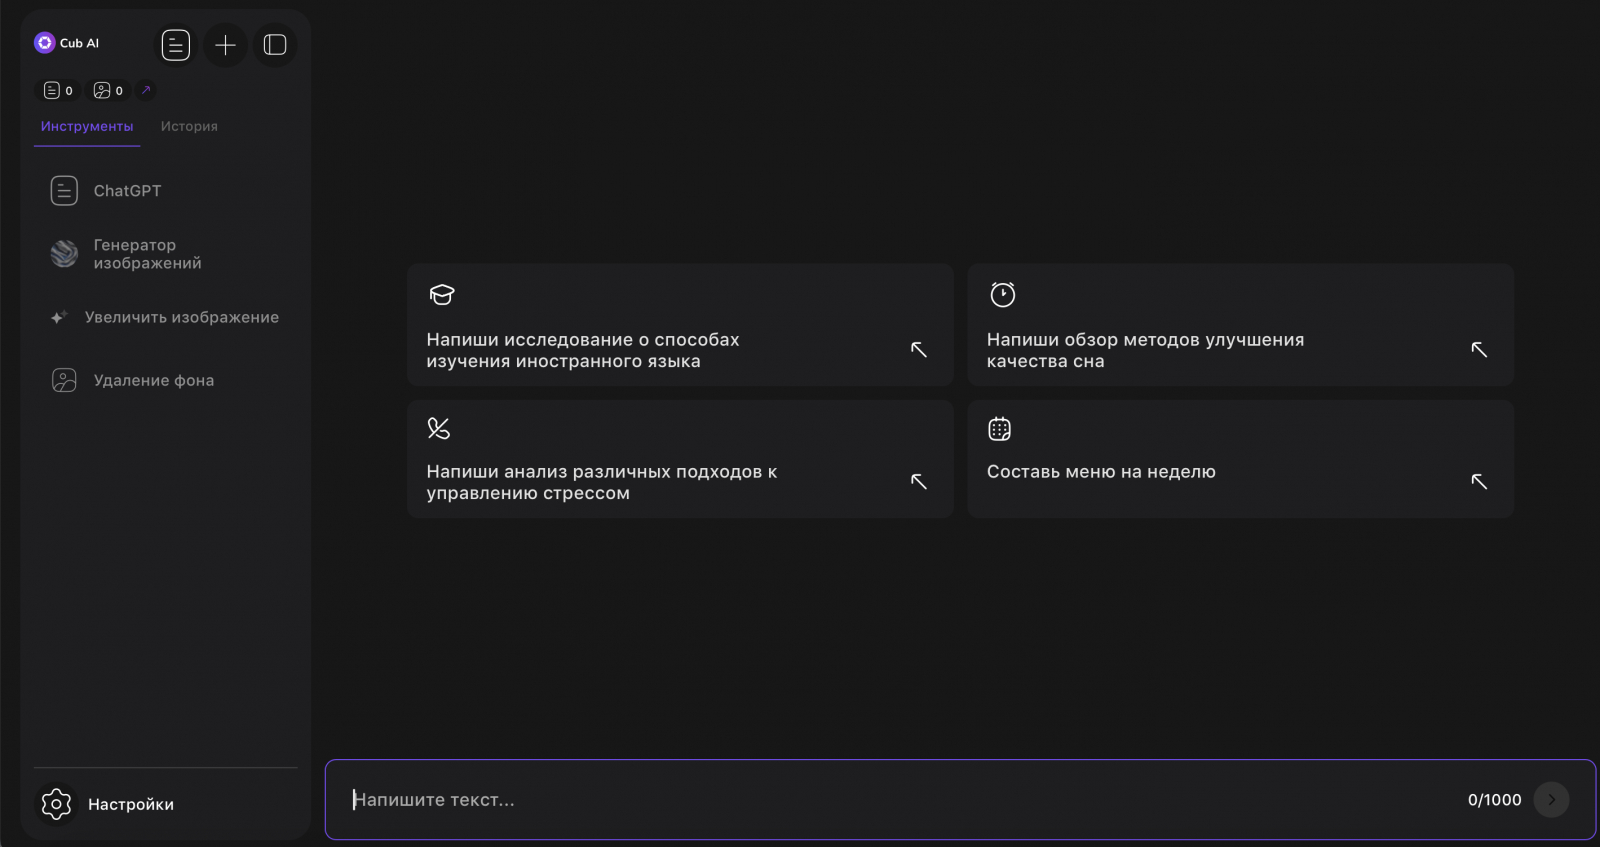Start a new chat with the plus button

click(226, 45)
